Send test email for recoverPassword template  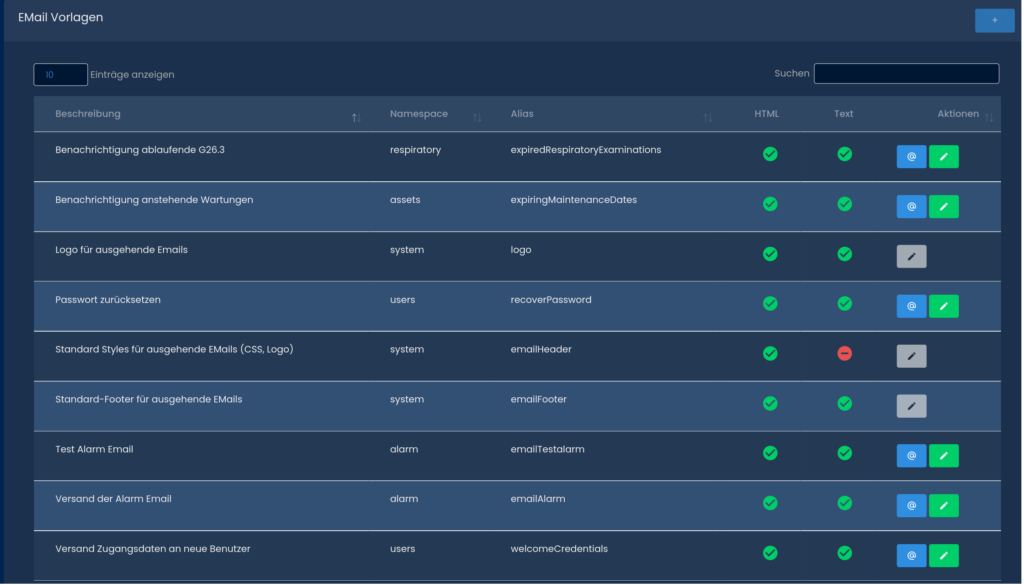pos(911,306)
